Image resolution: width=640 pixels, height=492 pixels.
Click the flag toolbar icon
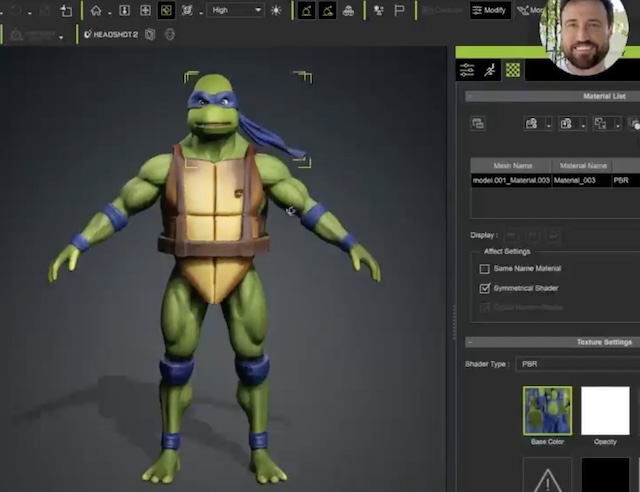[x=400, y=10]
